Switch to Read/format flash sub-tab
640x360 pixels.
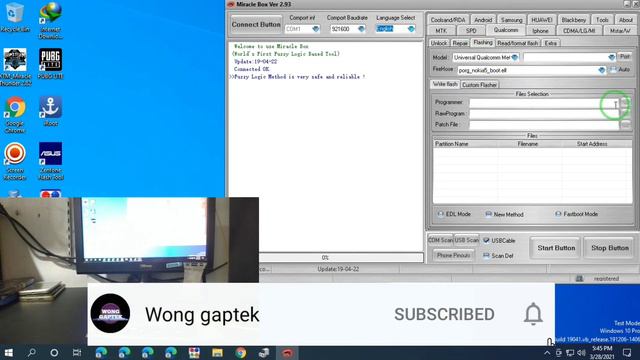pos(518,43)
